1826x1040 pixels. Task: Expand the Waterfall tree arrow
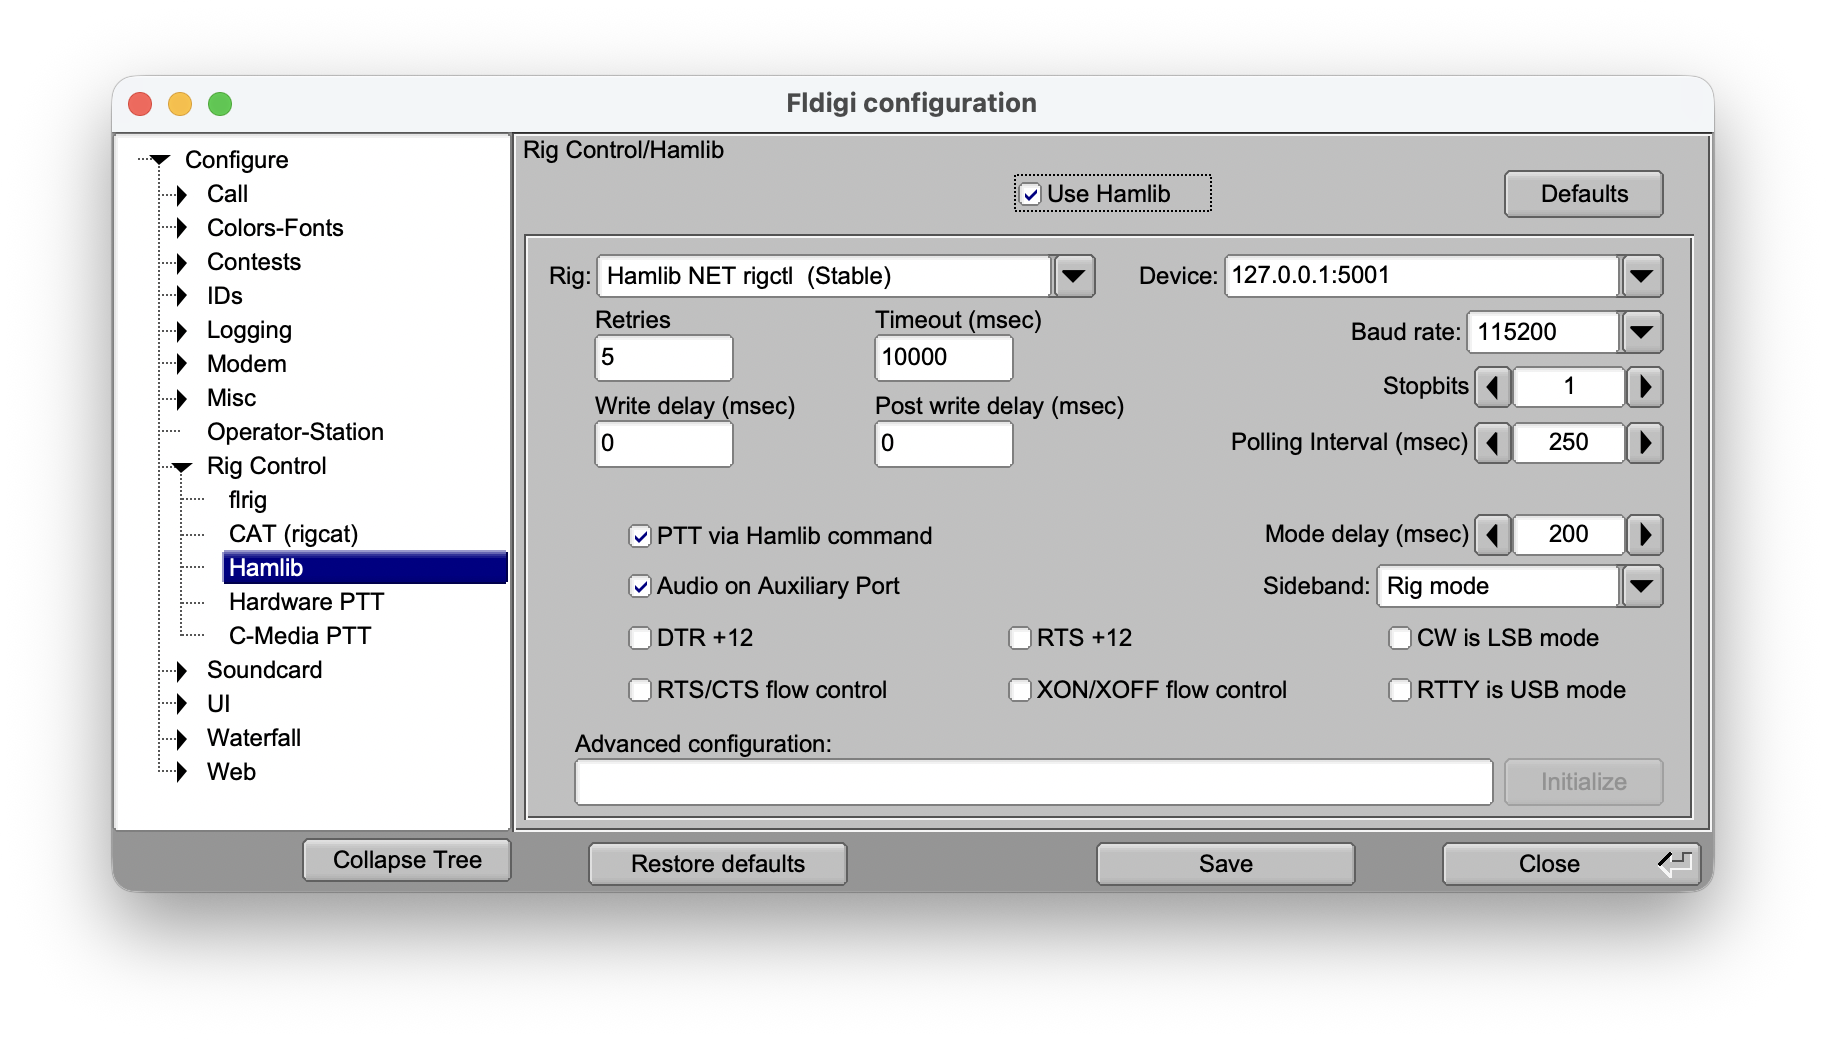click(181, 739)
